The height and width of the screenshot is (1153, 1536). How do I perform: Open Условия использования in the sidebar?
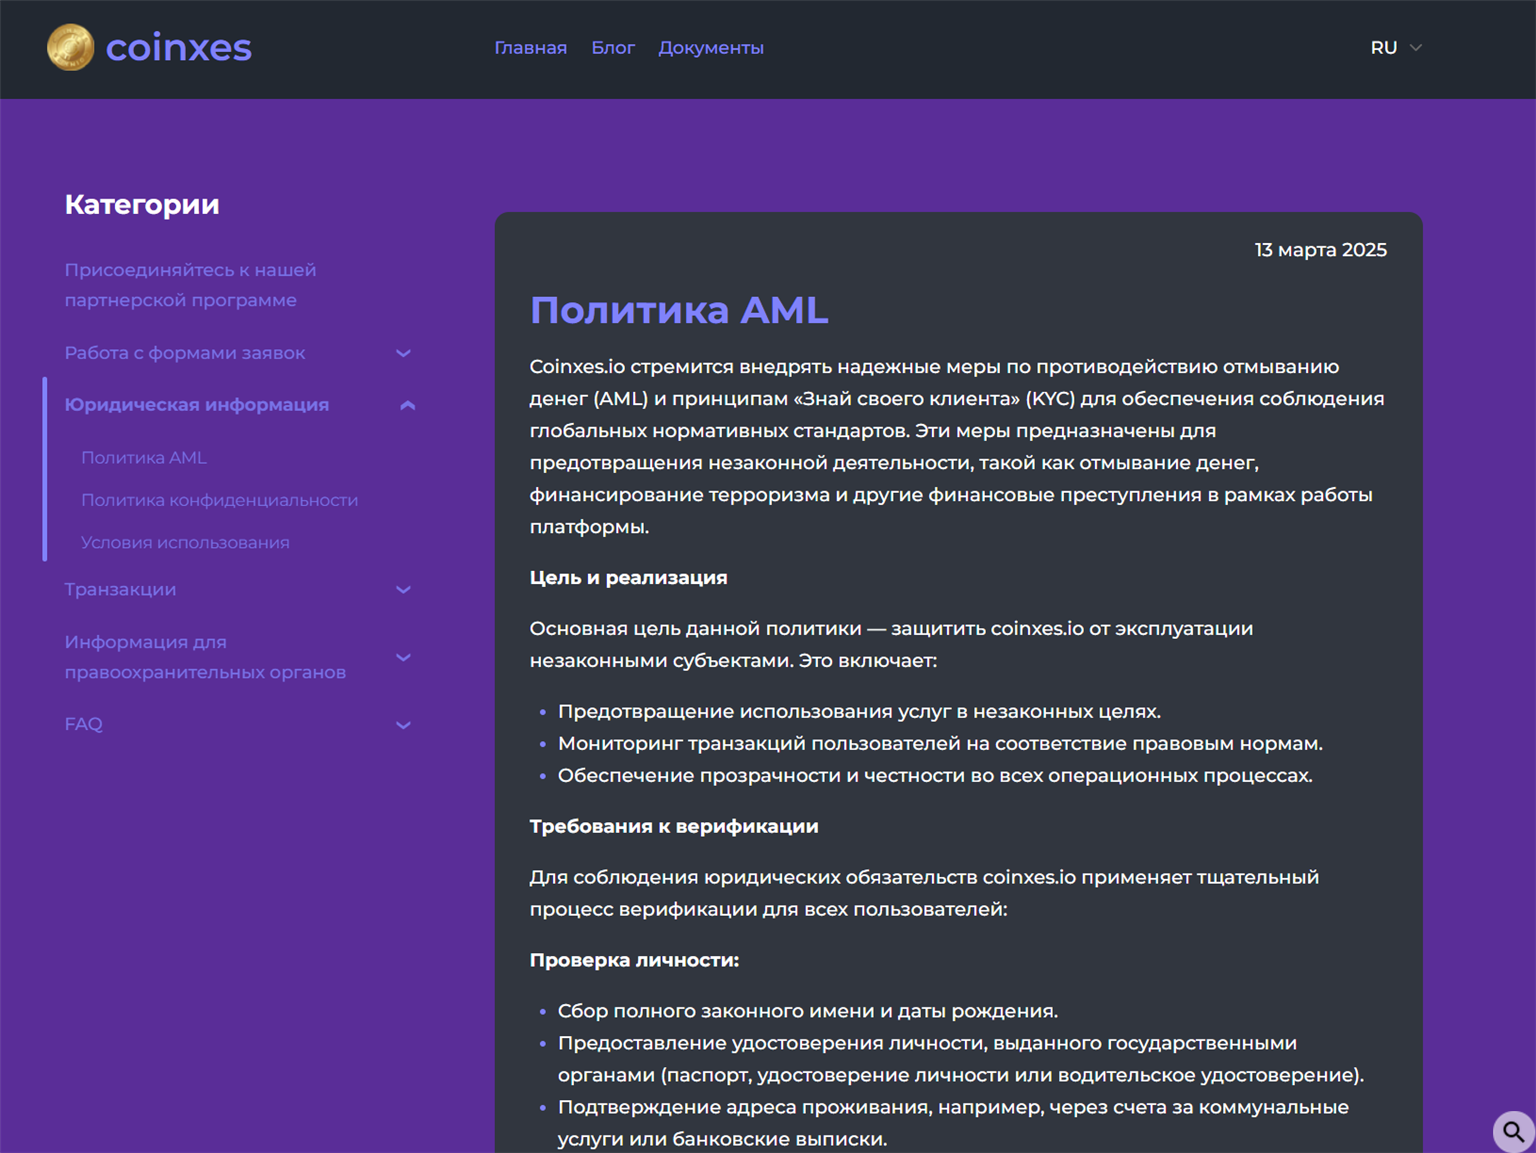185,542
